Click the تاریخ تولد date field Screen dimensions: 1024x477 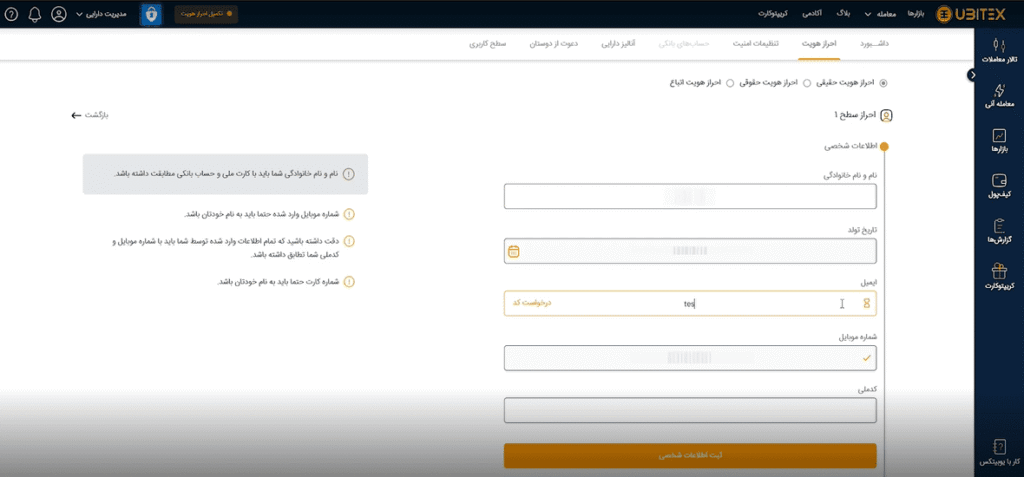pyautogui.click(x=690, y=251)
